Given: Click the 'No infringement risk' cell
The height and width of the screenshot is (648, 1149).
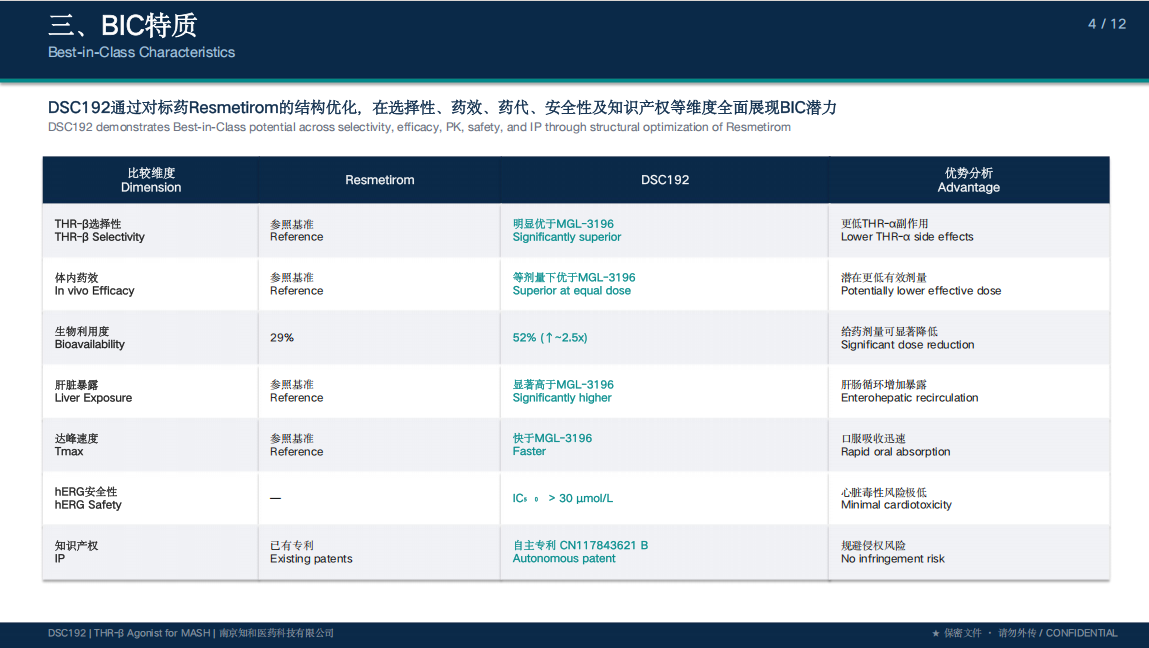Looking at the screenshot, I should (x=893, y=551).
